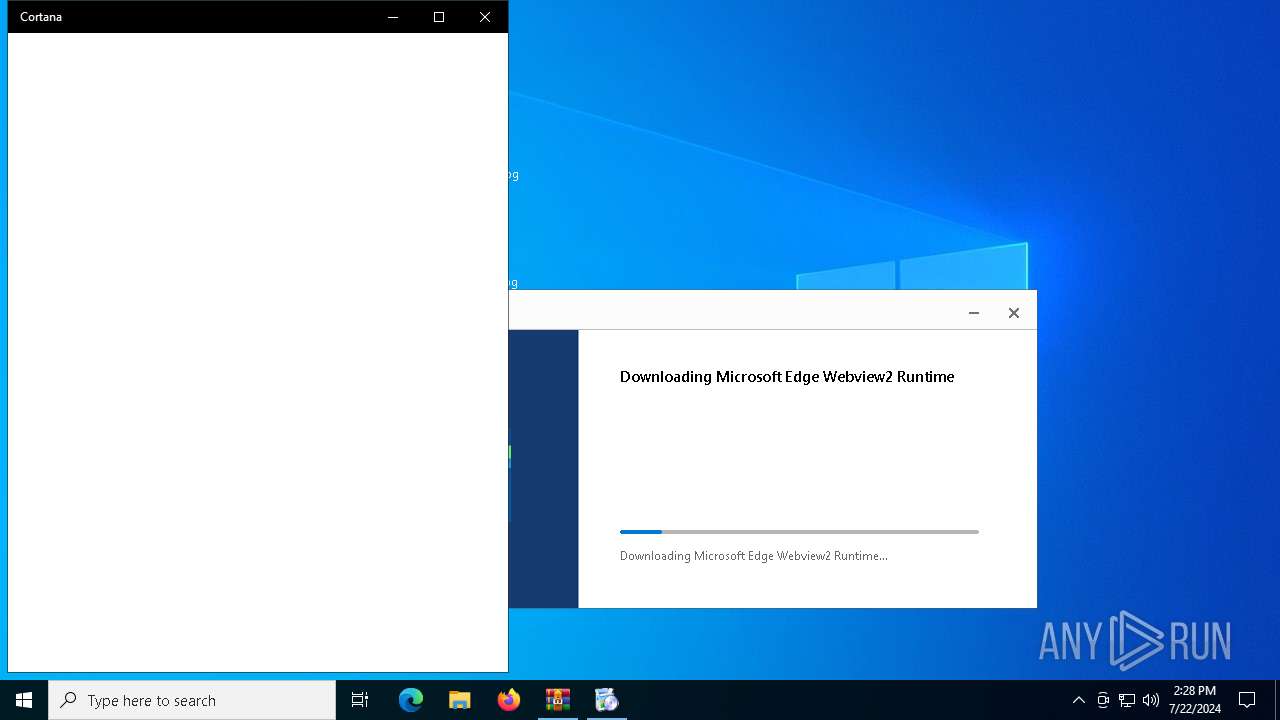Close the Webview2 installer window

[x=1013, y=313]
